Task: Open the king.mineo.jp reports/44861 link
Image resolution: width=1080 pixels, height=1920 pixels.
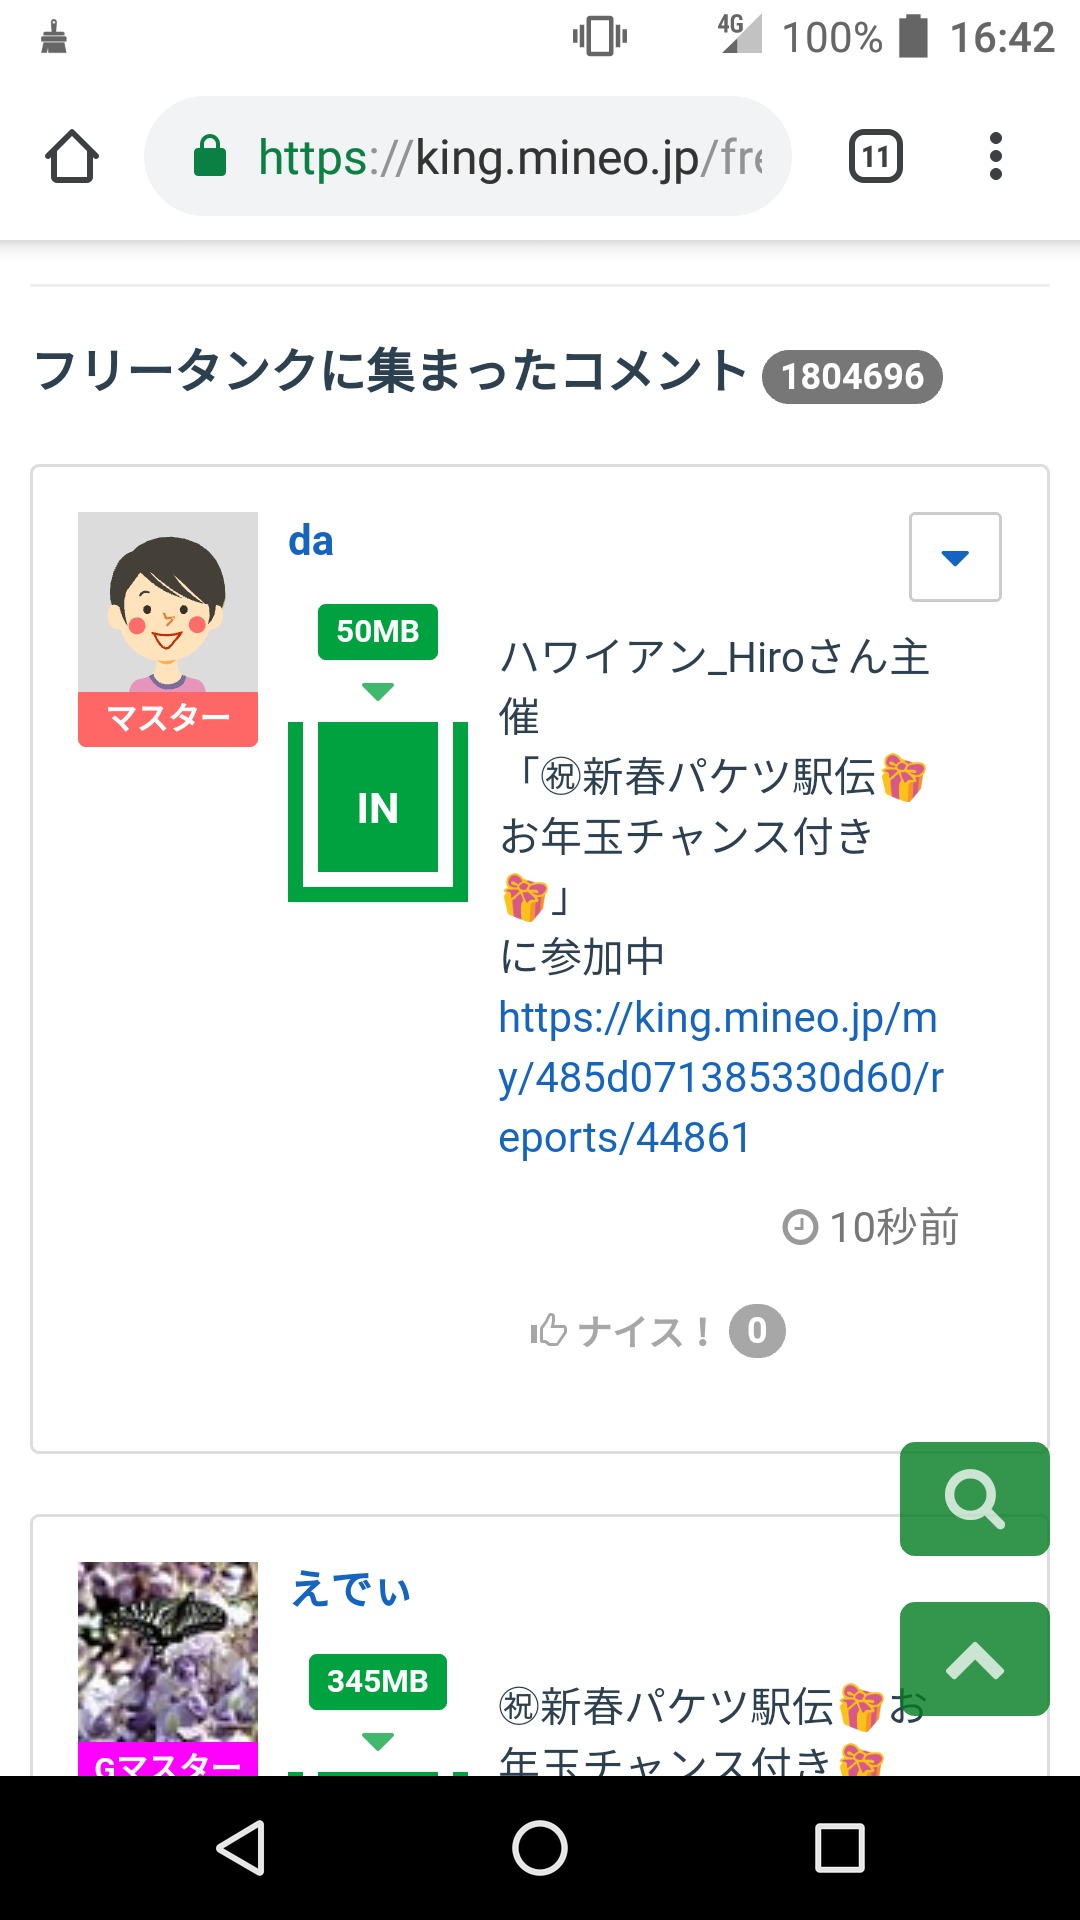Action: pyautogui.click(x=720, y=1078)
